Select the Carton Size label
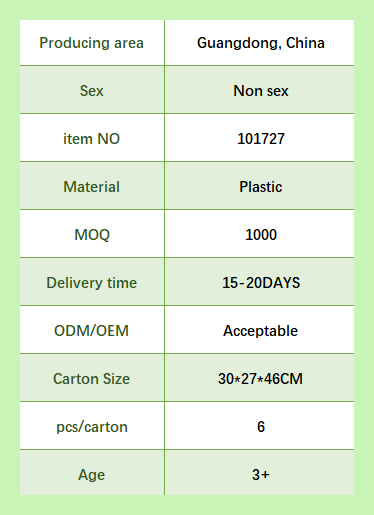Image resolution: width=374 pixels, height=515 pixels. click(91, 379)
